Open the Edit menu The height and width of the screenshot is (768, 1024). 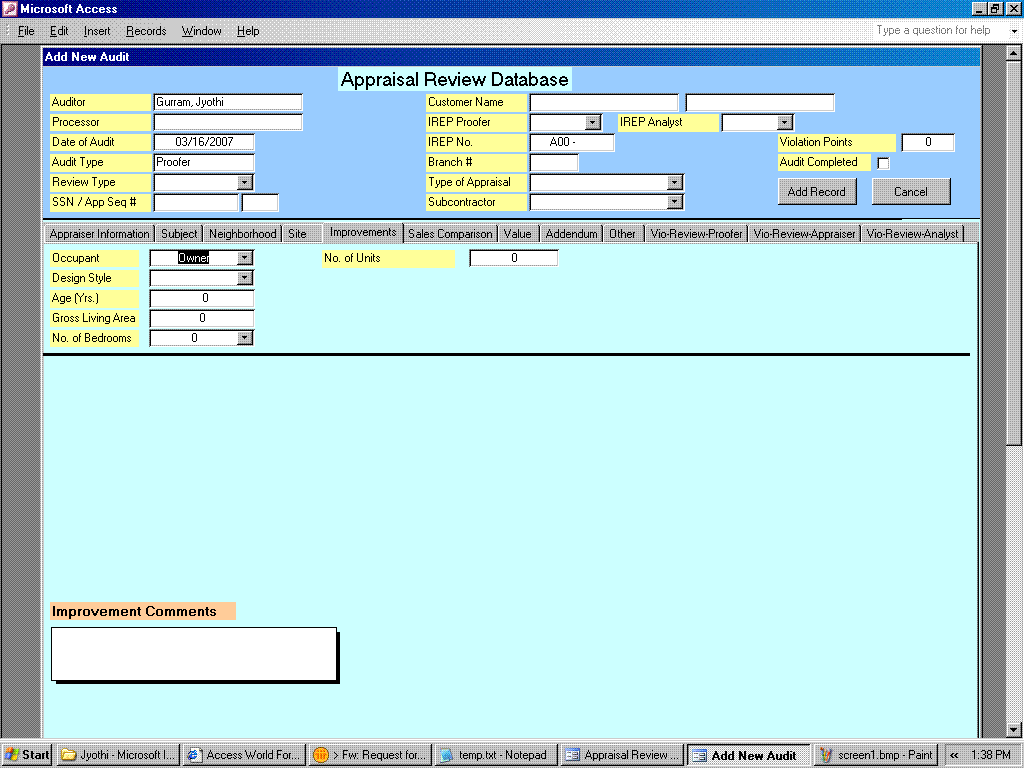tap(59, 31)
